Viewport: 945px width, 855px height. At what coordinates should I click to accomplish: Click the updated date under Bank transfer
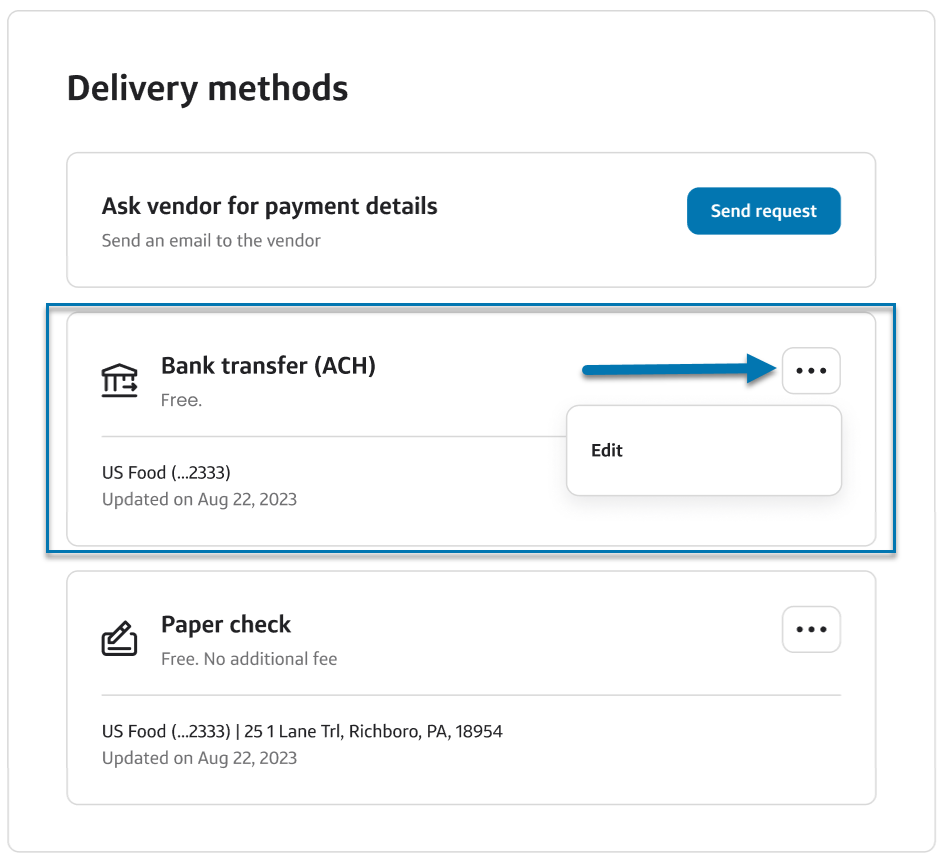(199, 499)
